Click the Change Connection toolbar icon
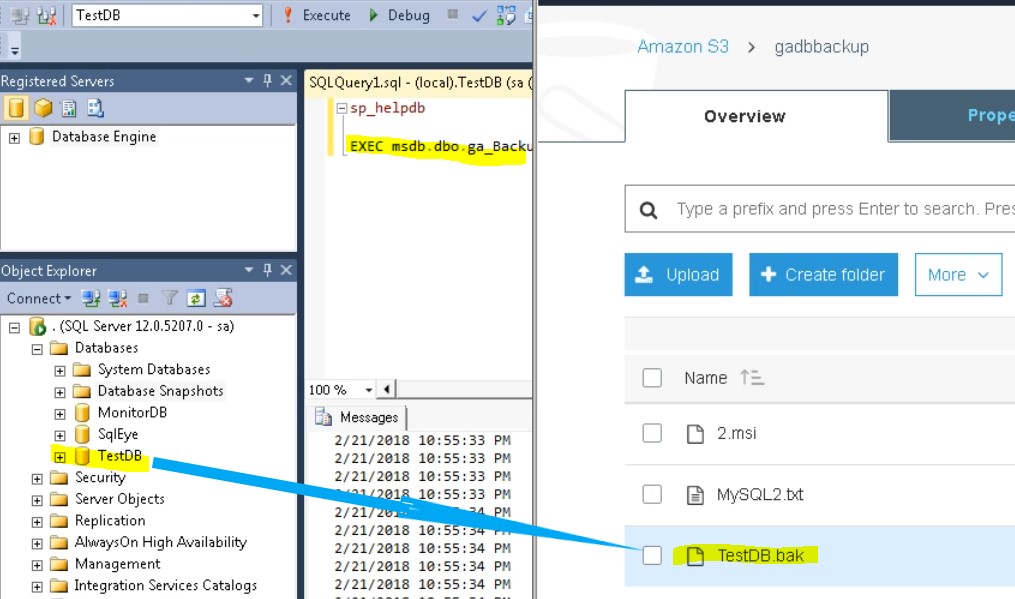The width and height of the screenshot is (1015, 599). 47,16
